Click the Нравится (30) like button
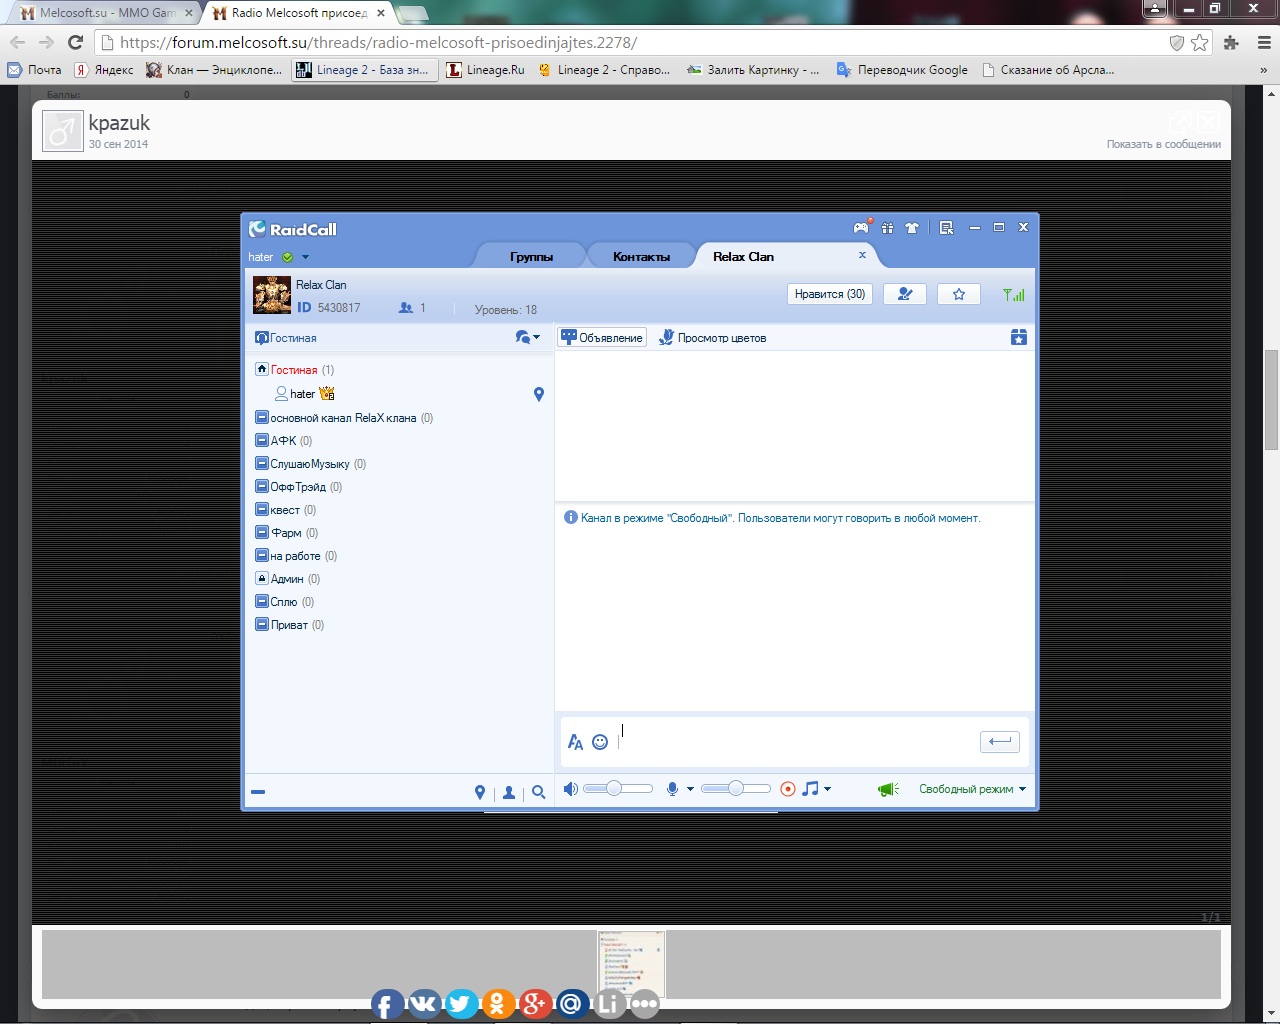 [830, 294]
